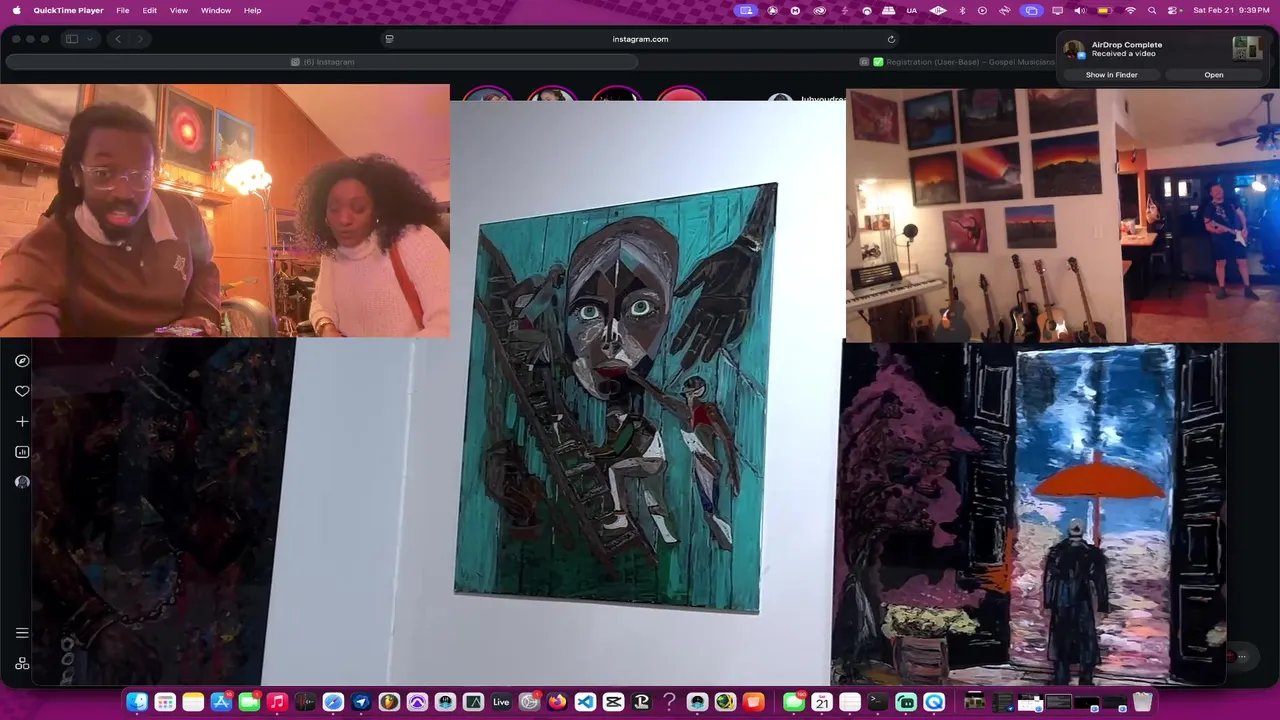The width and height of the screenshot is (1280, 720).
Task: Click the date and time in menu bar
Action: click(x=1231, y=10)
